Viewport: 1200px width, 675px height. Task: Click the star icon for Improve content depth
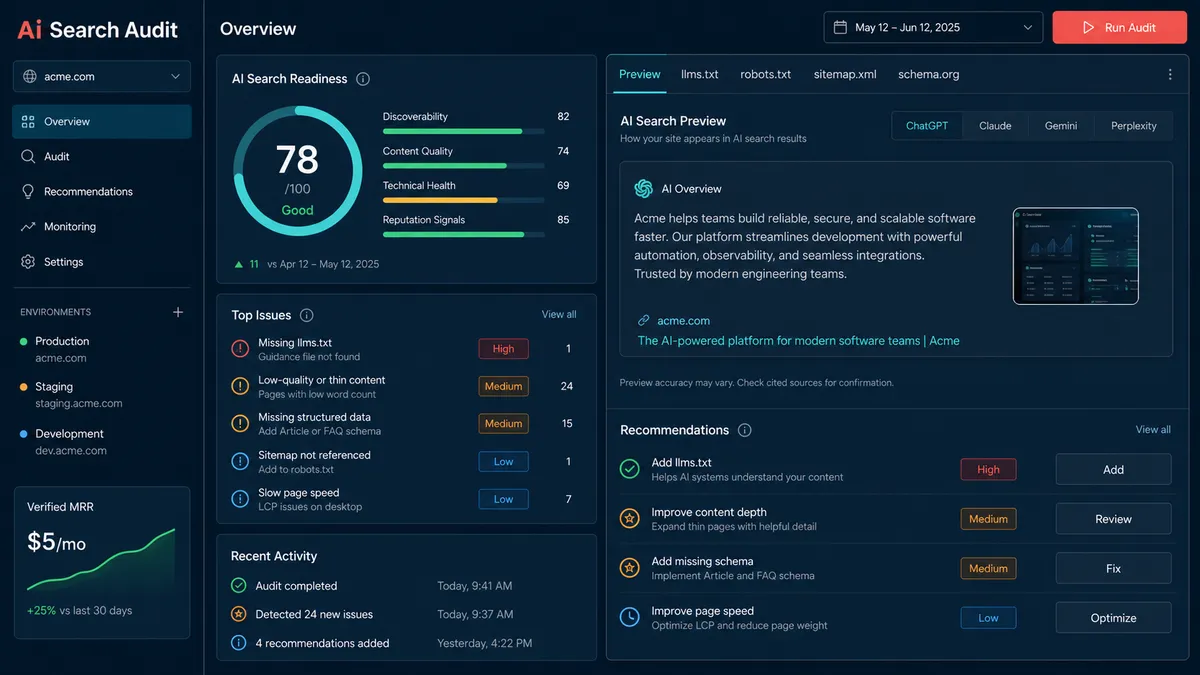[x=629, y=518]
